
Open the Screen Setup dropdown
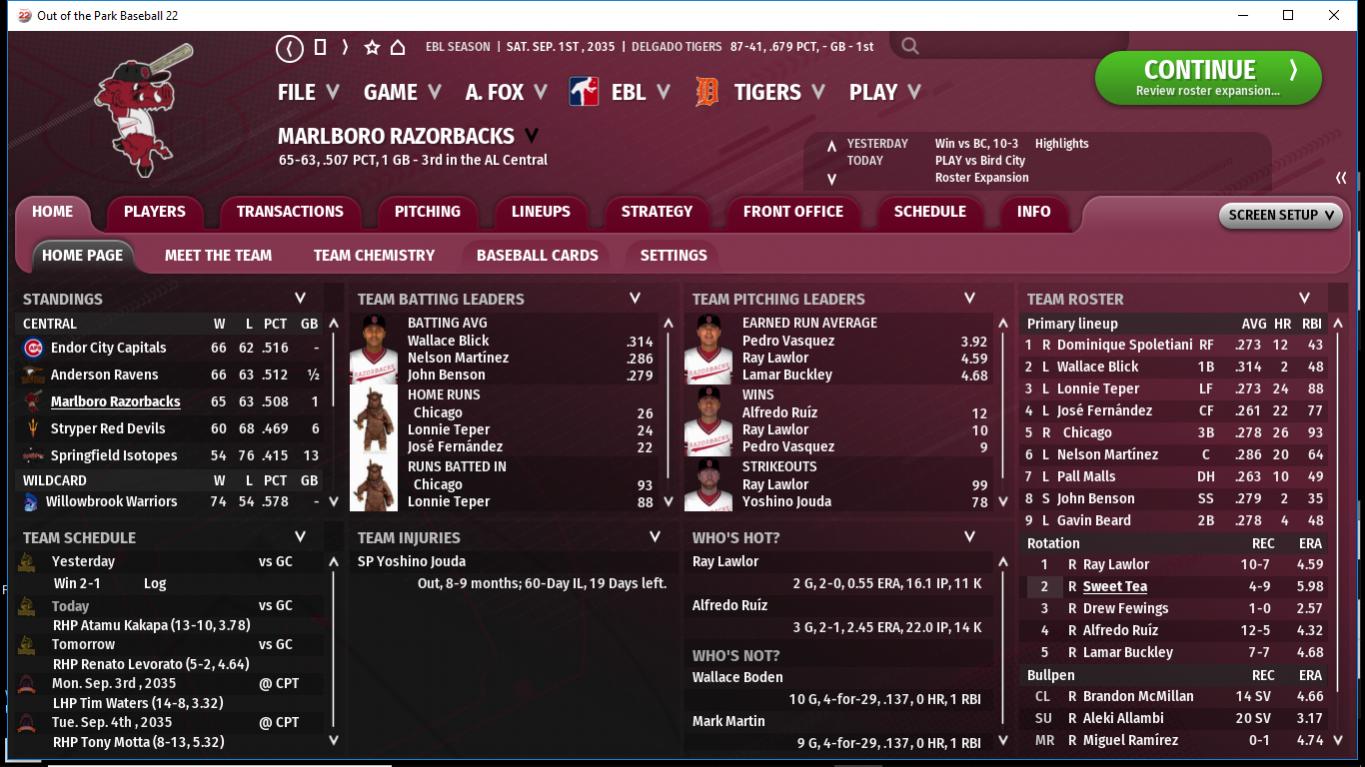pyautogui.click(x=1281, y=215)
